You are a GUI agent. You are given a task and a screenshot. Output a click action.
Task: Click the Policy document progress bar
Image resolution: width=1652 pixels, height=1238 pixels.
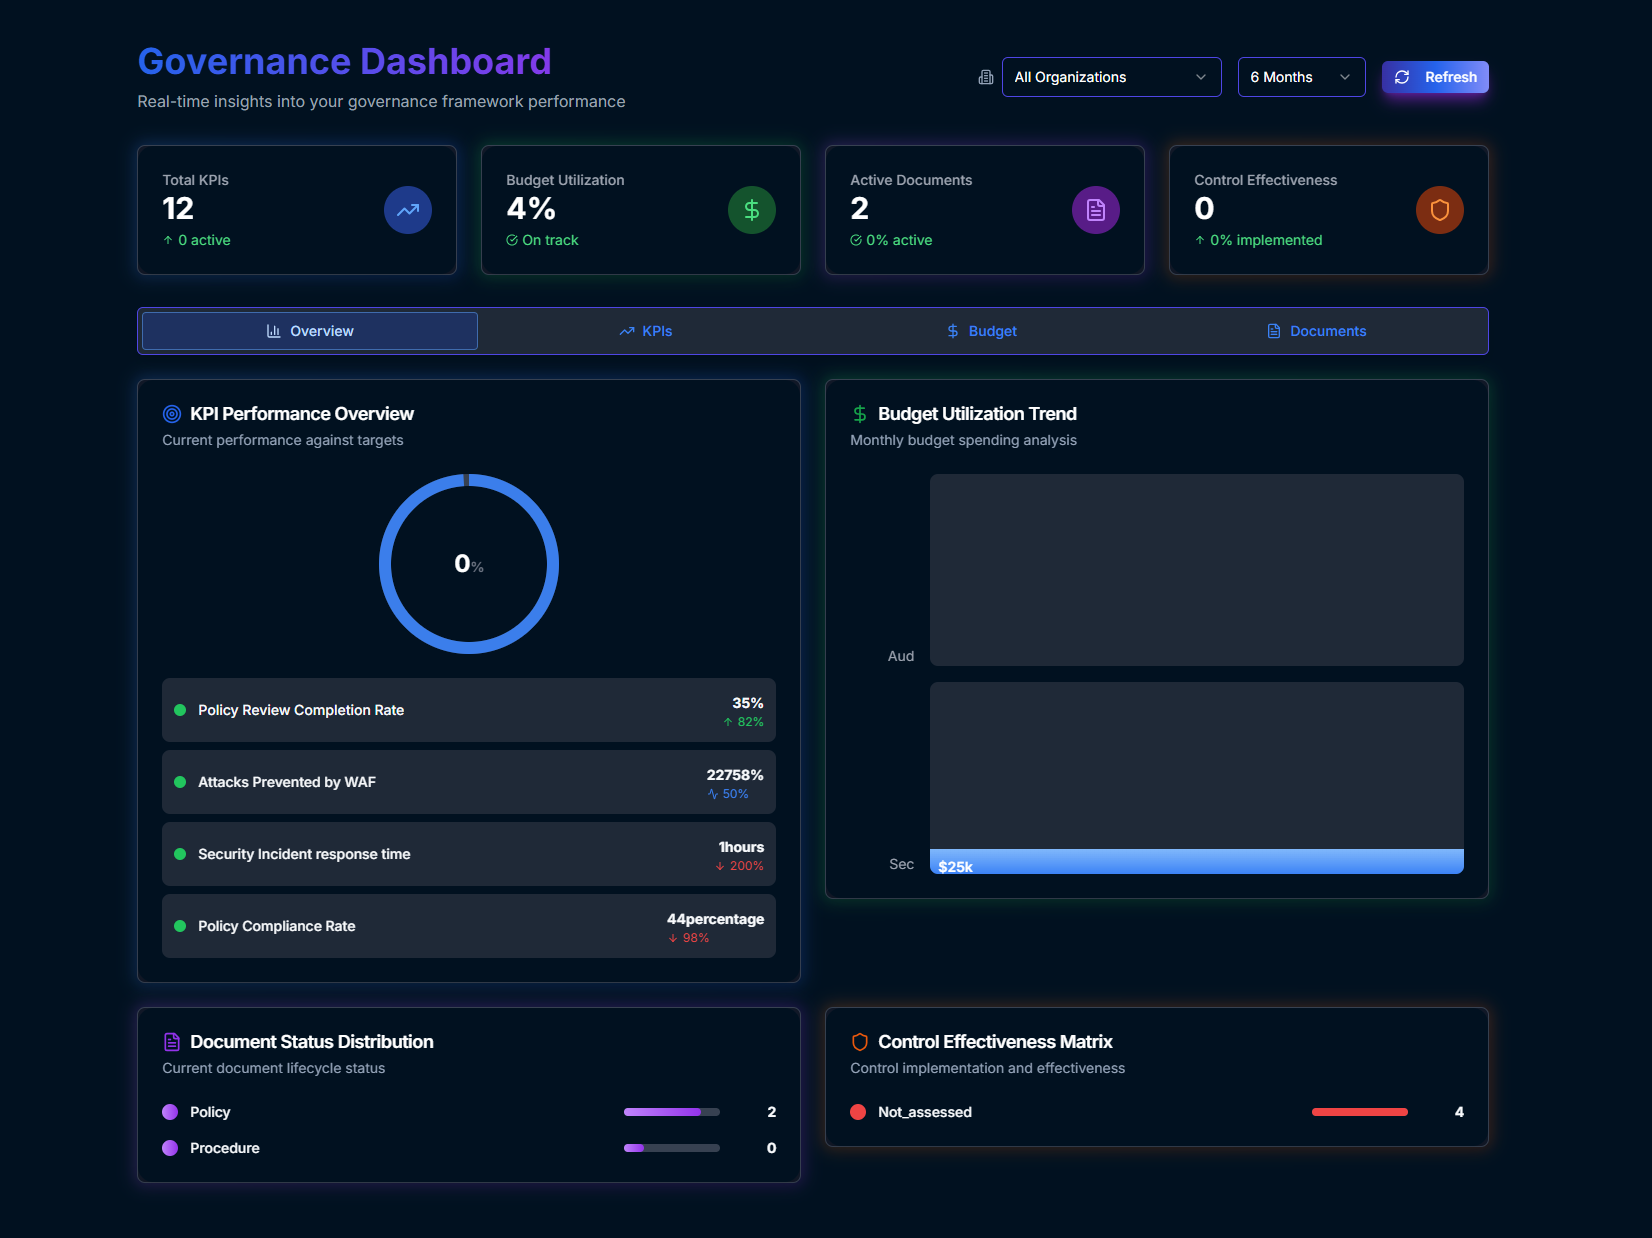click(x=672, y=1112)
